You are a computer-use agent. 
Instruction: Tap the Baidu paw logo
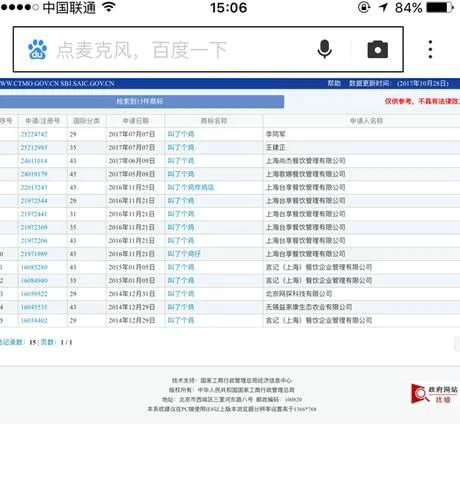click(37, 50)
